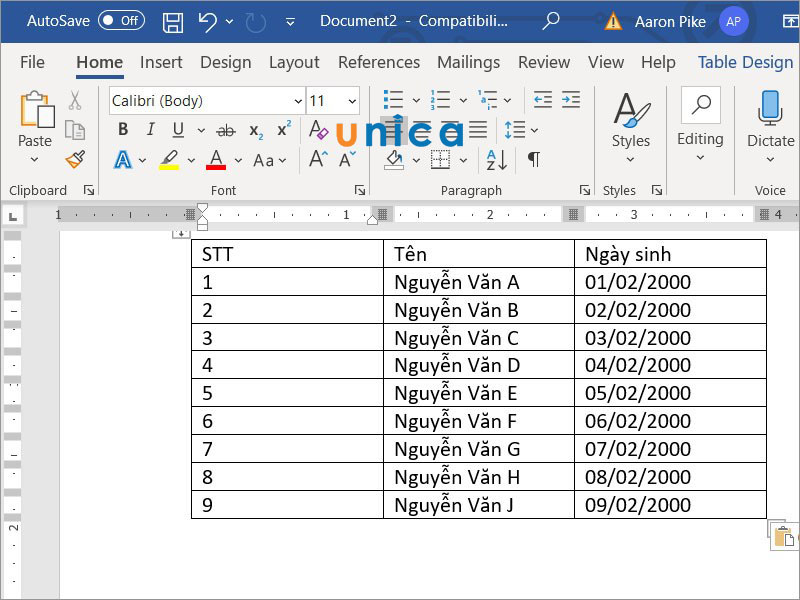Switch to the Layout tab
This screenshot has height=600, width=800.
coord(294,62)
